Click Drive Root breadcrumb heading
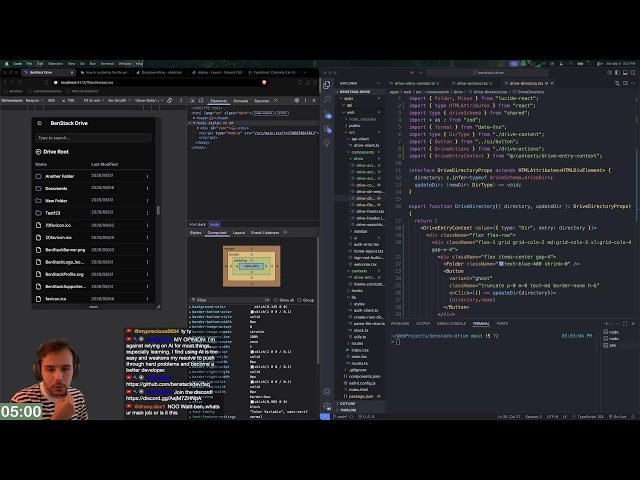640x480 pixels. pos(56,152)
